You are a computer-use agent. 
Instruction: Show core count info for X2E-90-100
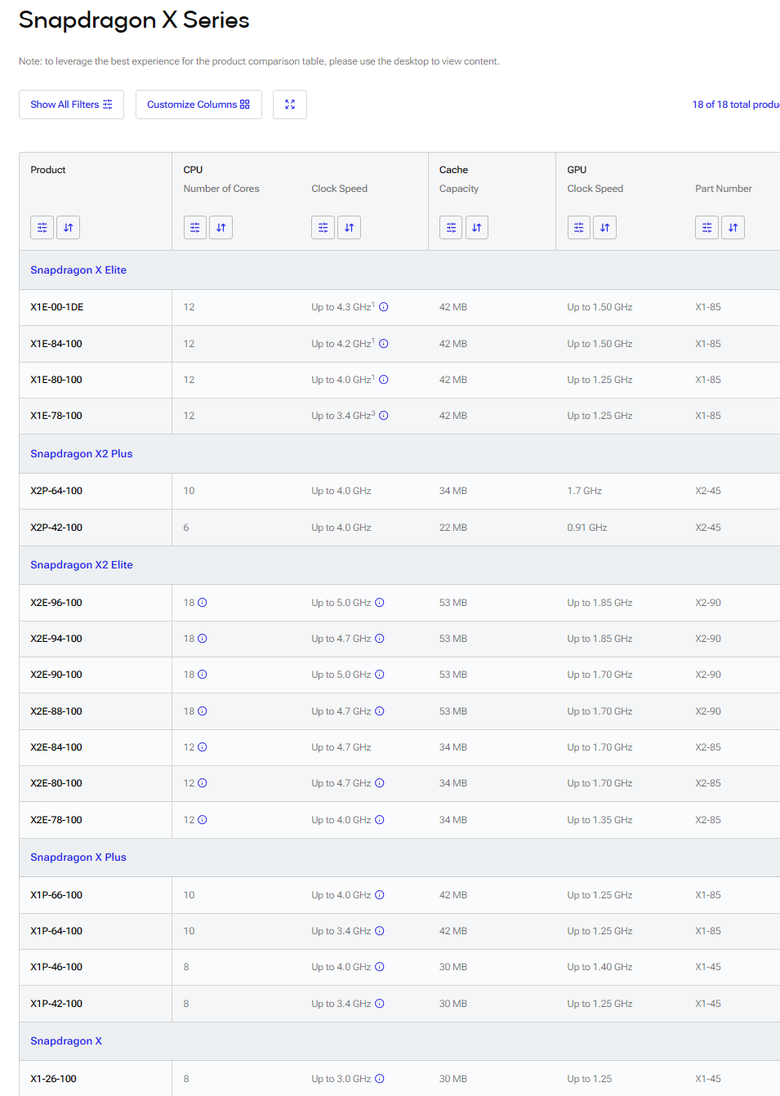[202, 675]
